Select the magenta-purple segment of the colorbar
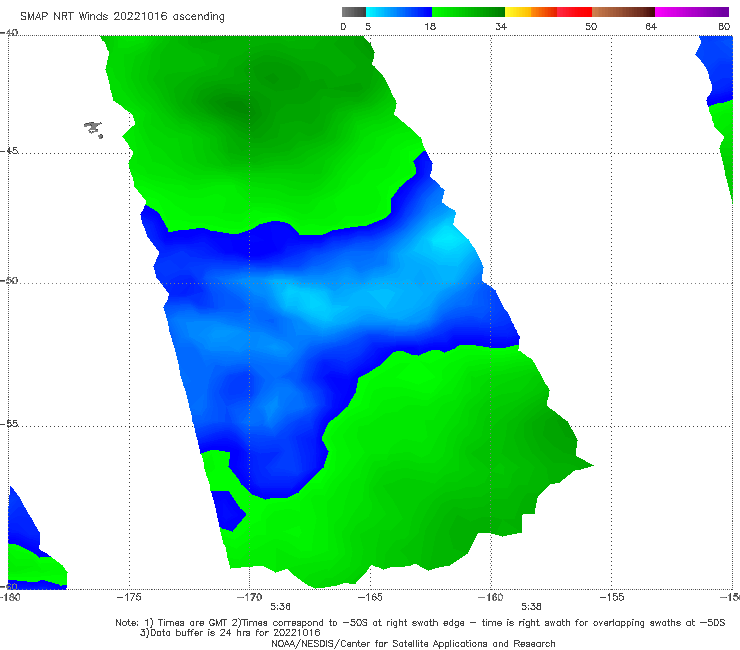 [x=692, y=12]
